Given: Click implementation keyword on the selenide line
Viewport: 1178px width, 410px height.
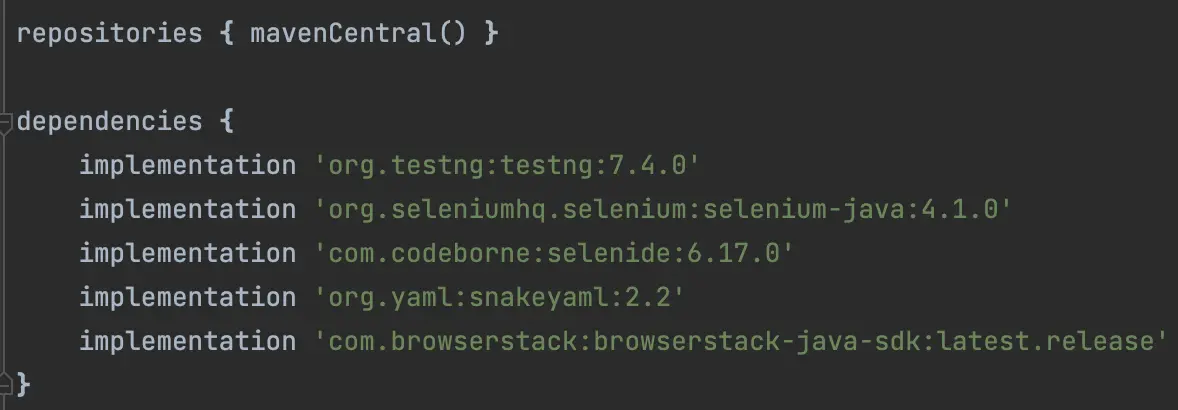Looking at the screenshot, I should pos(187,254).
